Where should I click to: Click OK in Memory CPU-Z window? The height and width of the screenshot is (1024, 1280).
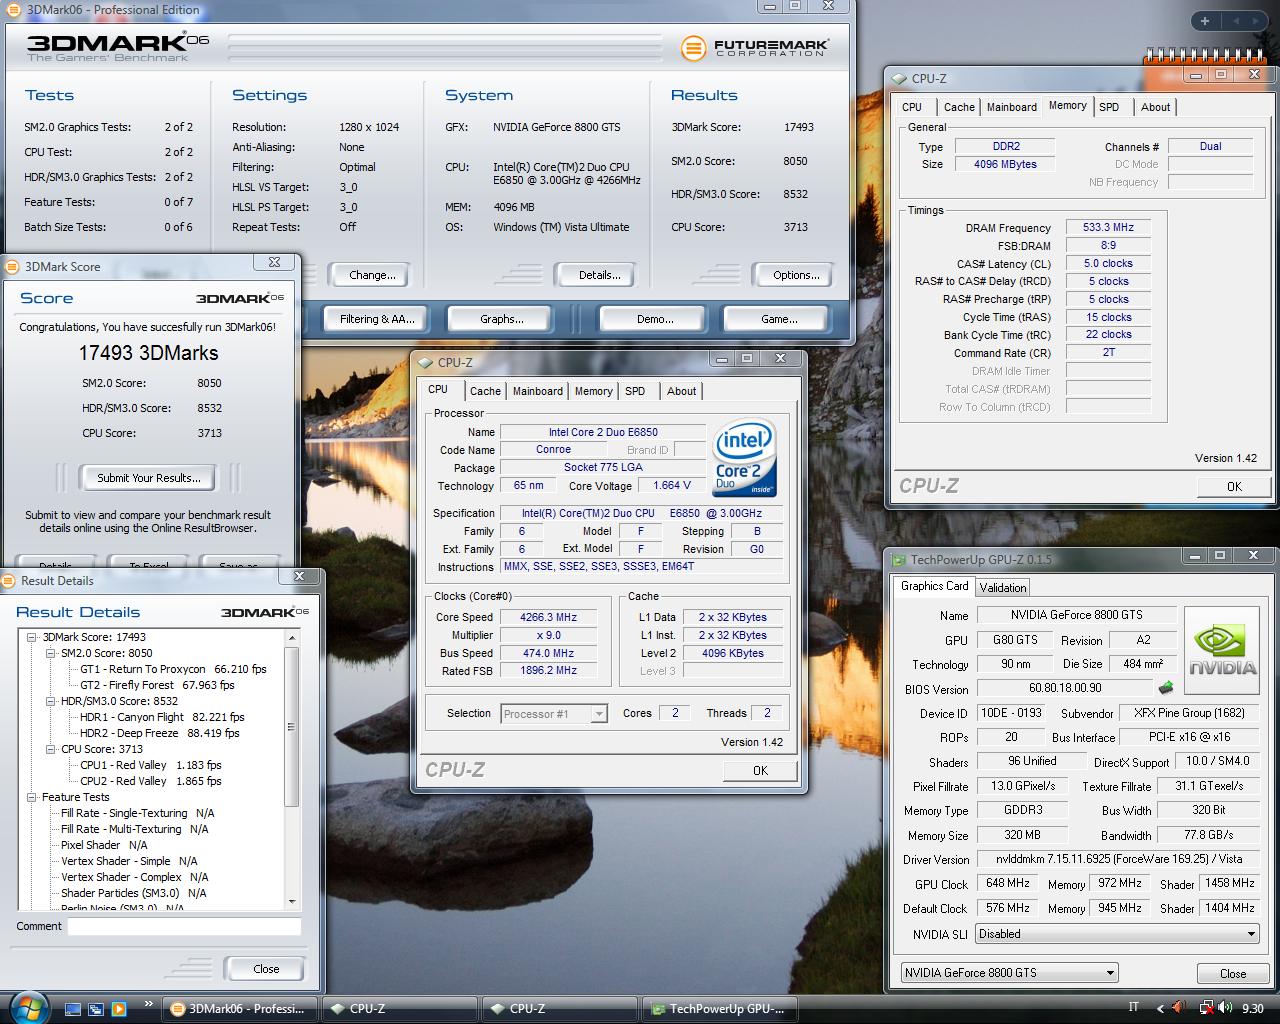(1234, 486)
